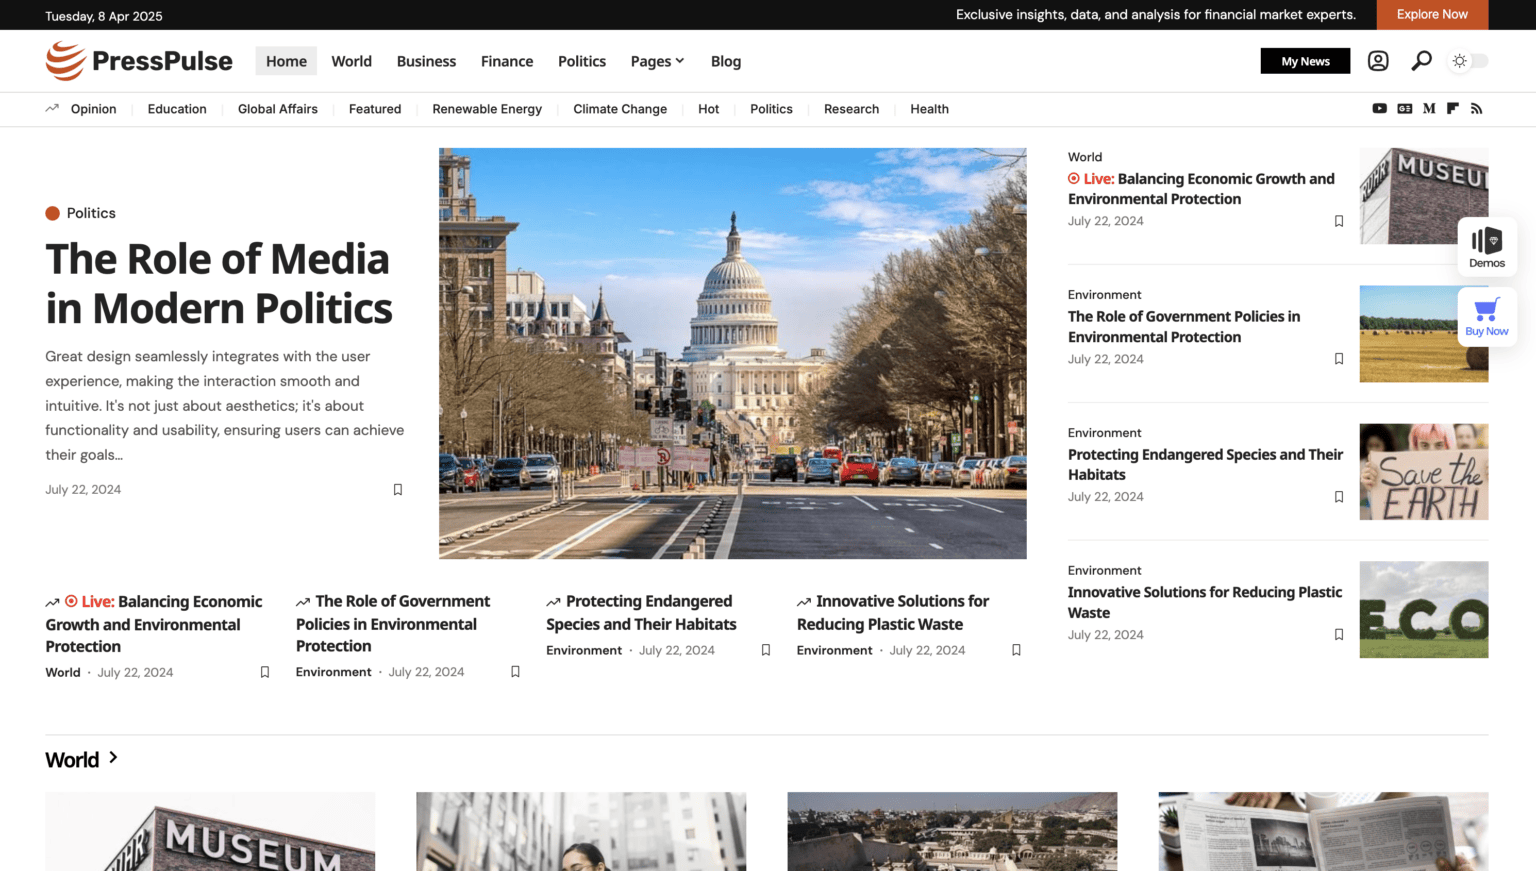1536x871 pixels.
Task: Click the Explore Now button
Action: pyautogui.click(x=1432, y=15)
